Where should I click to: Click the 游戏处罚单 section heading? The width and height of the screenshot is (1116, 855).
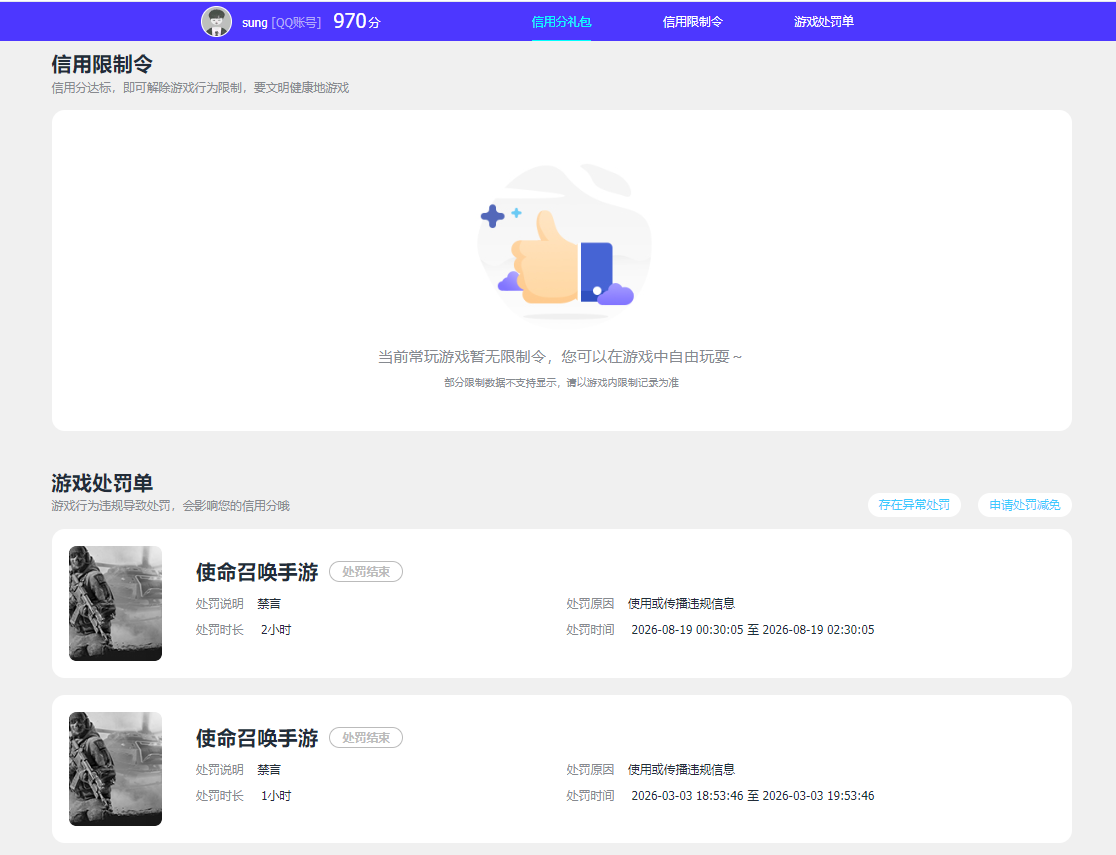tap(102, 483)
